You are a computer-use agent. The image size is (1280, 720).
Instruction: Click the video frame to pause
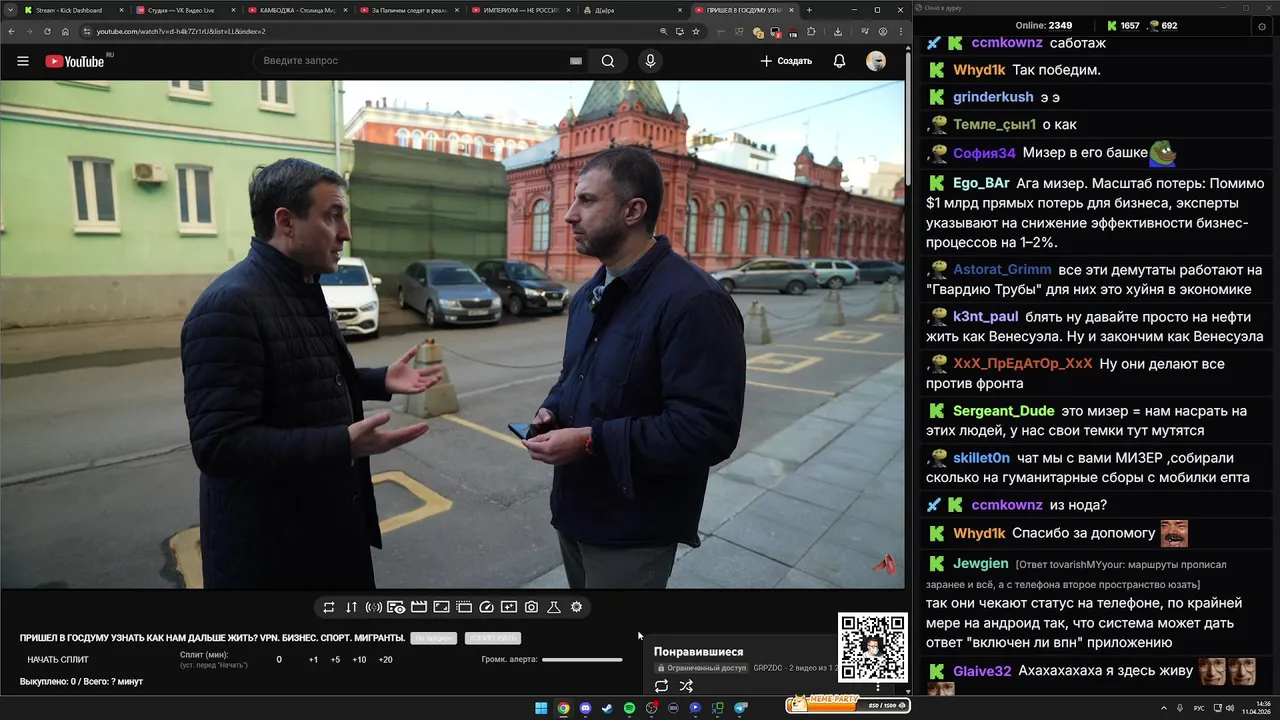[452, 334]
